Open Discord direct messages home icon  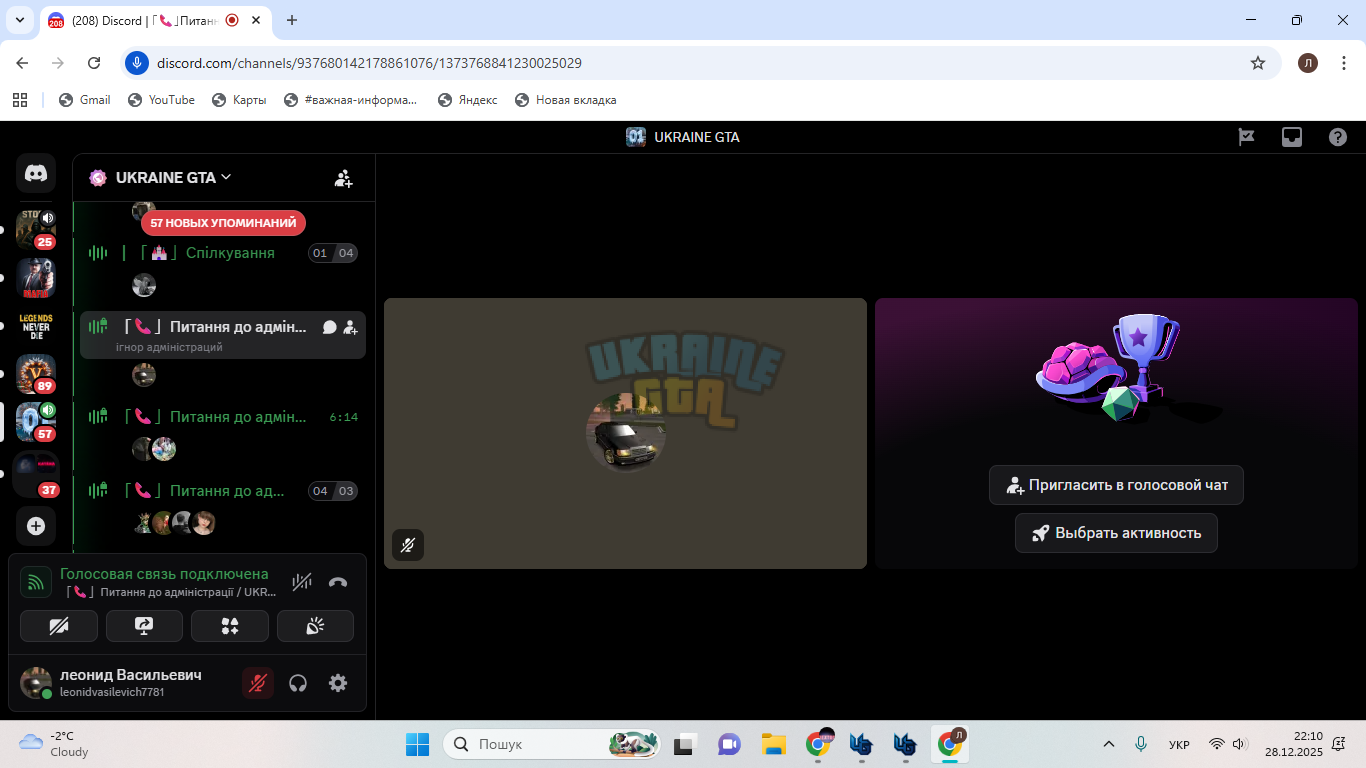point(36,173)
